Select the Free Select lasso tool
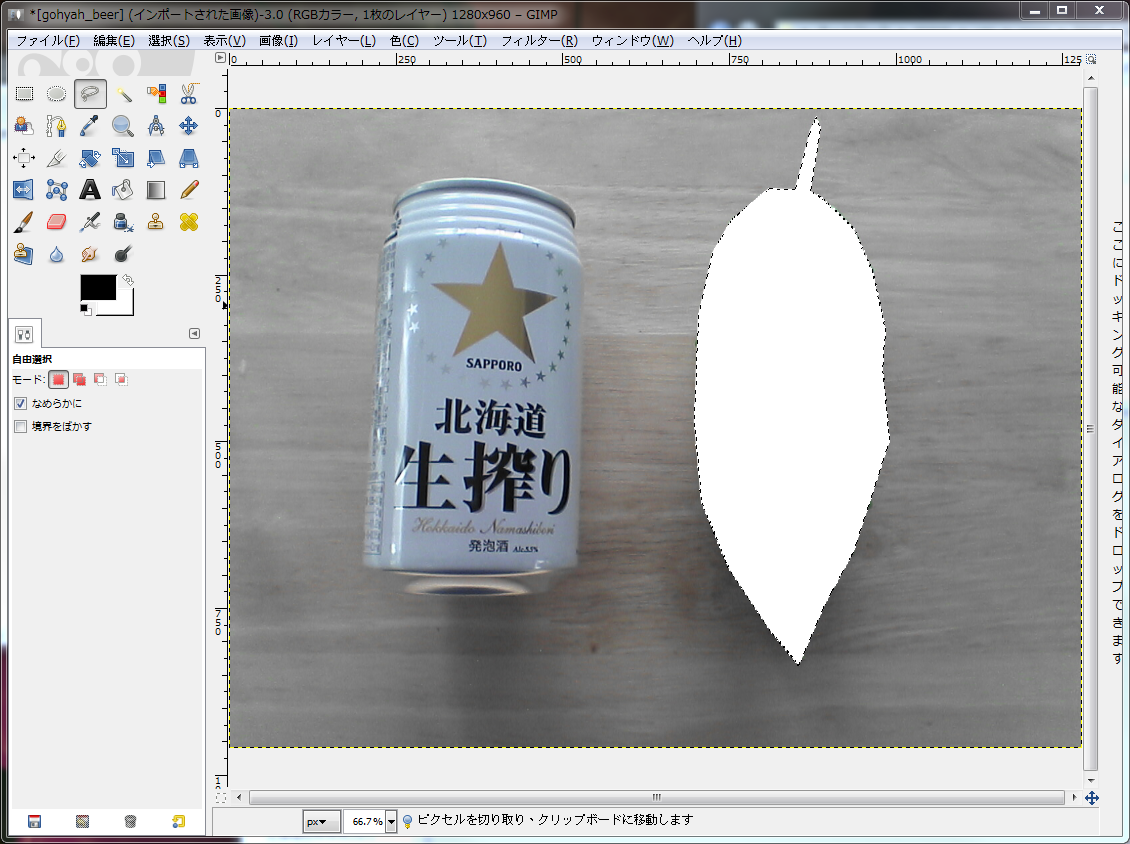This screenshot has width=1130, height=844. point(90,94)
